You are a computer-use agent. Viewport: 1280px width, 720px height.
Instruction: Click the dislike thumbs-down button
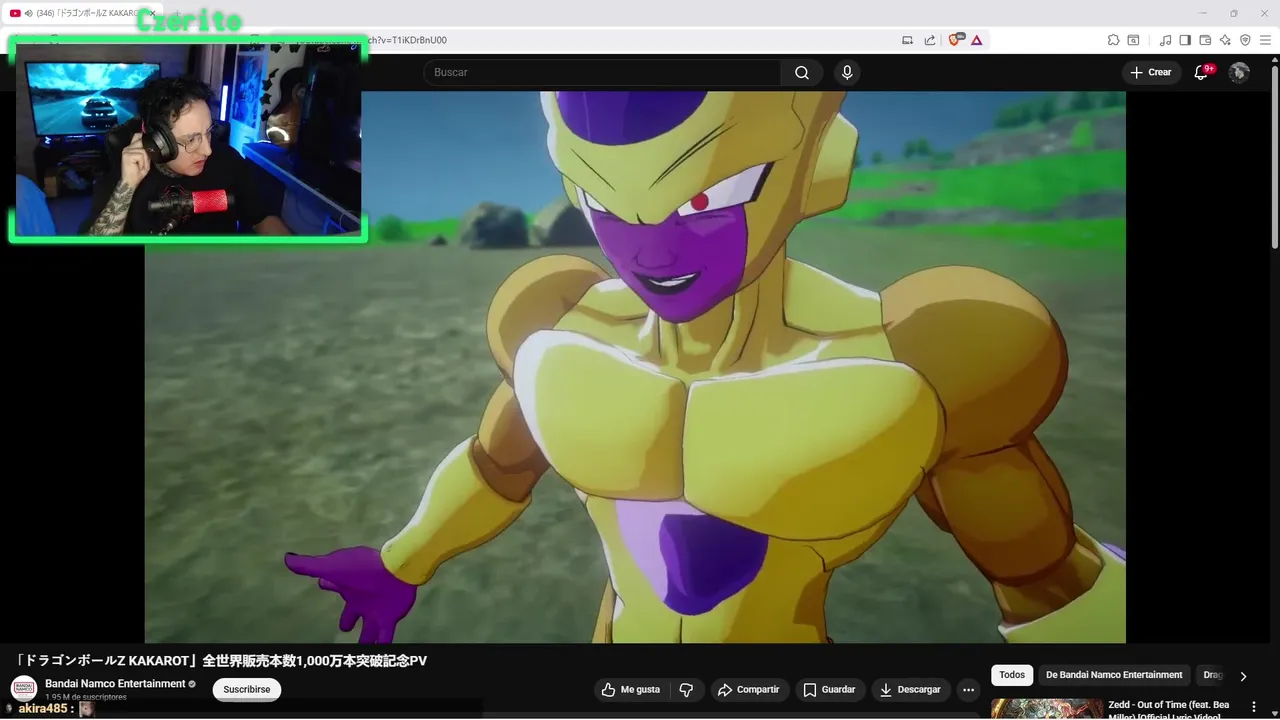(x=687, y=690)
